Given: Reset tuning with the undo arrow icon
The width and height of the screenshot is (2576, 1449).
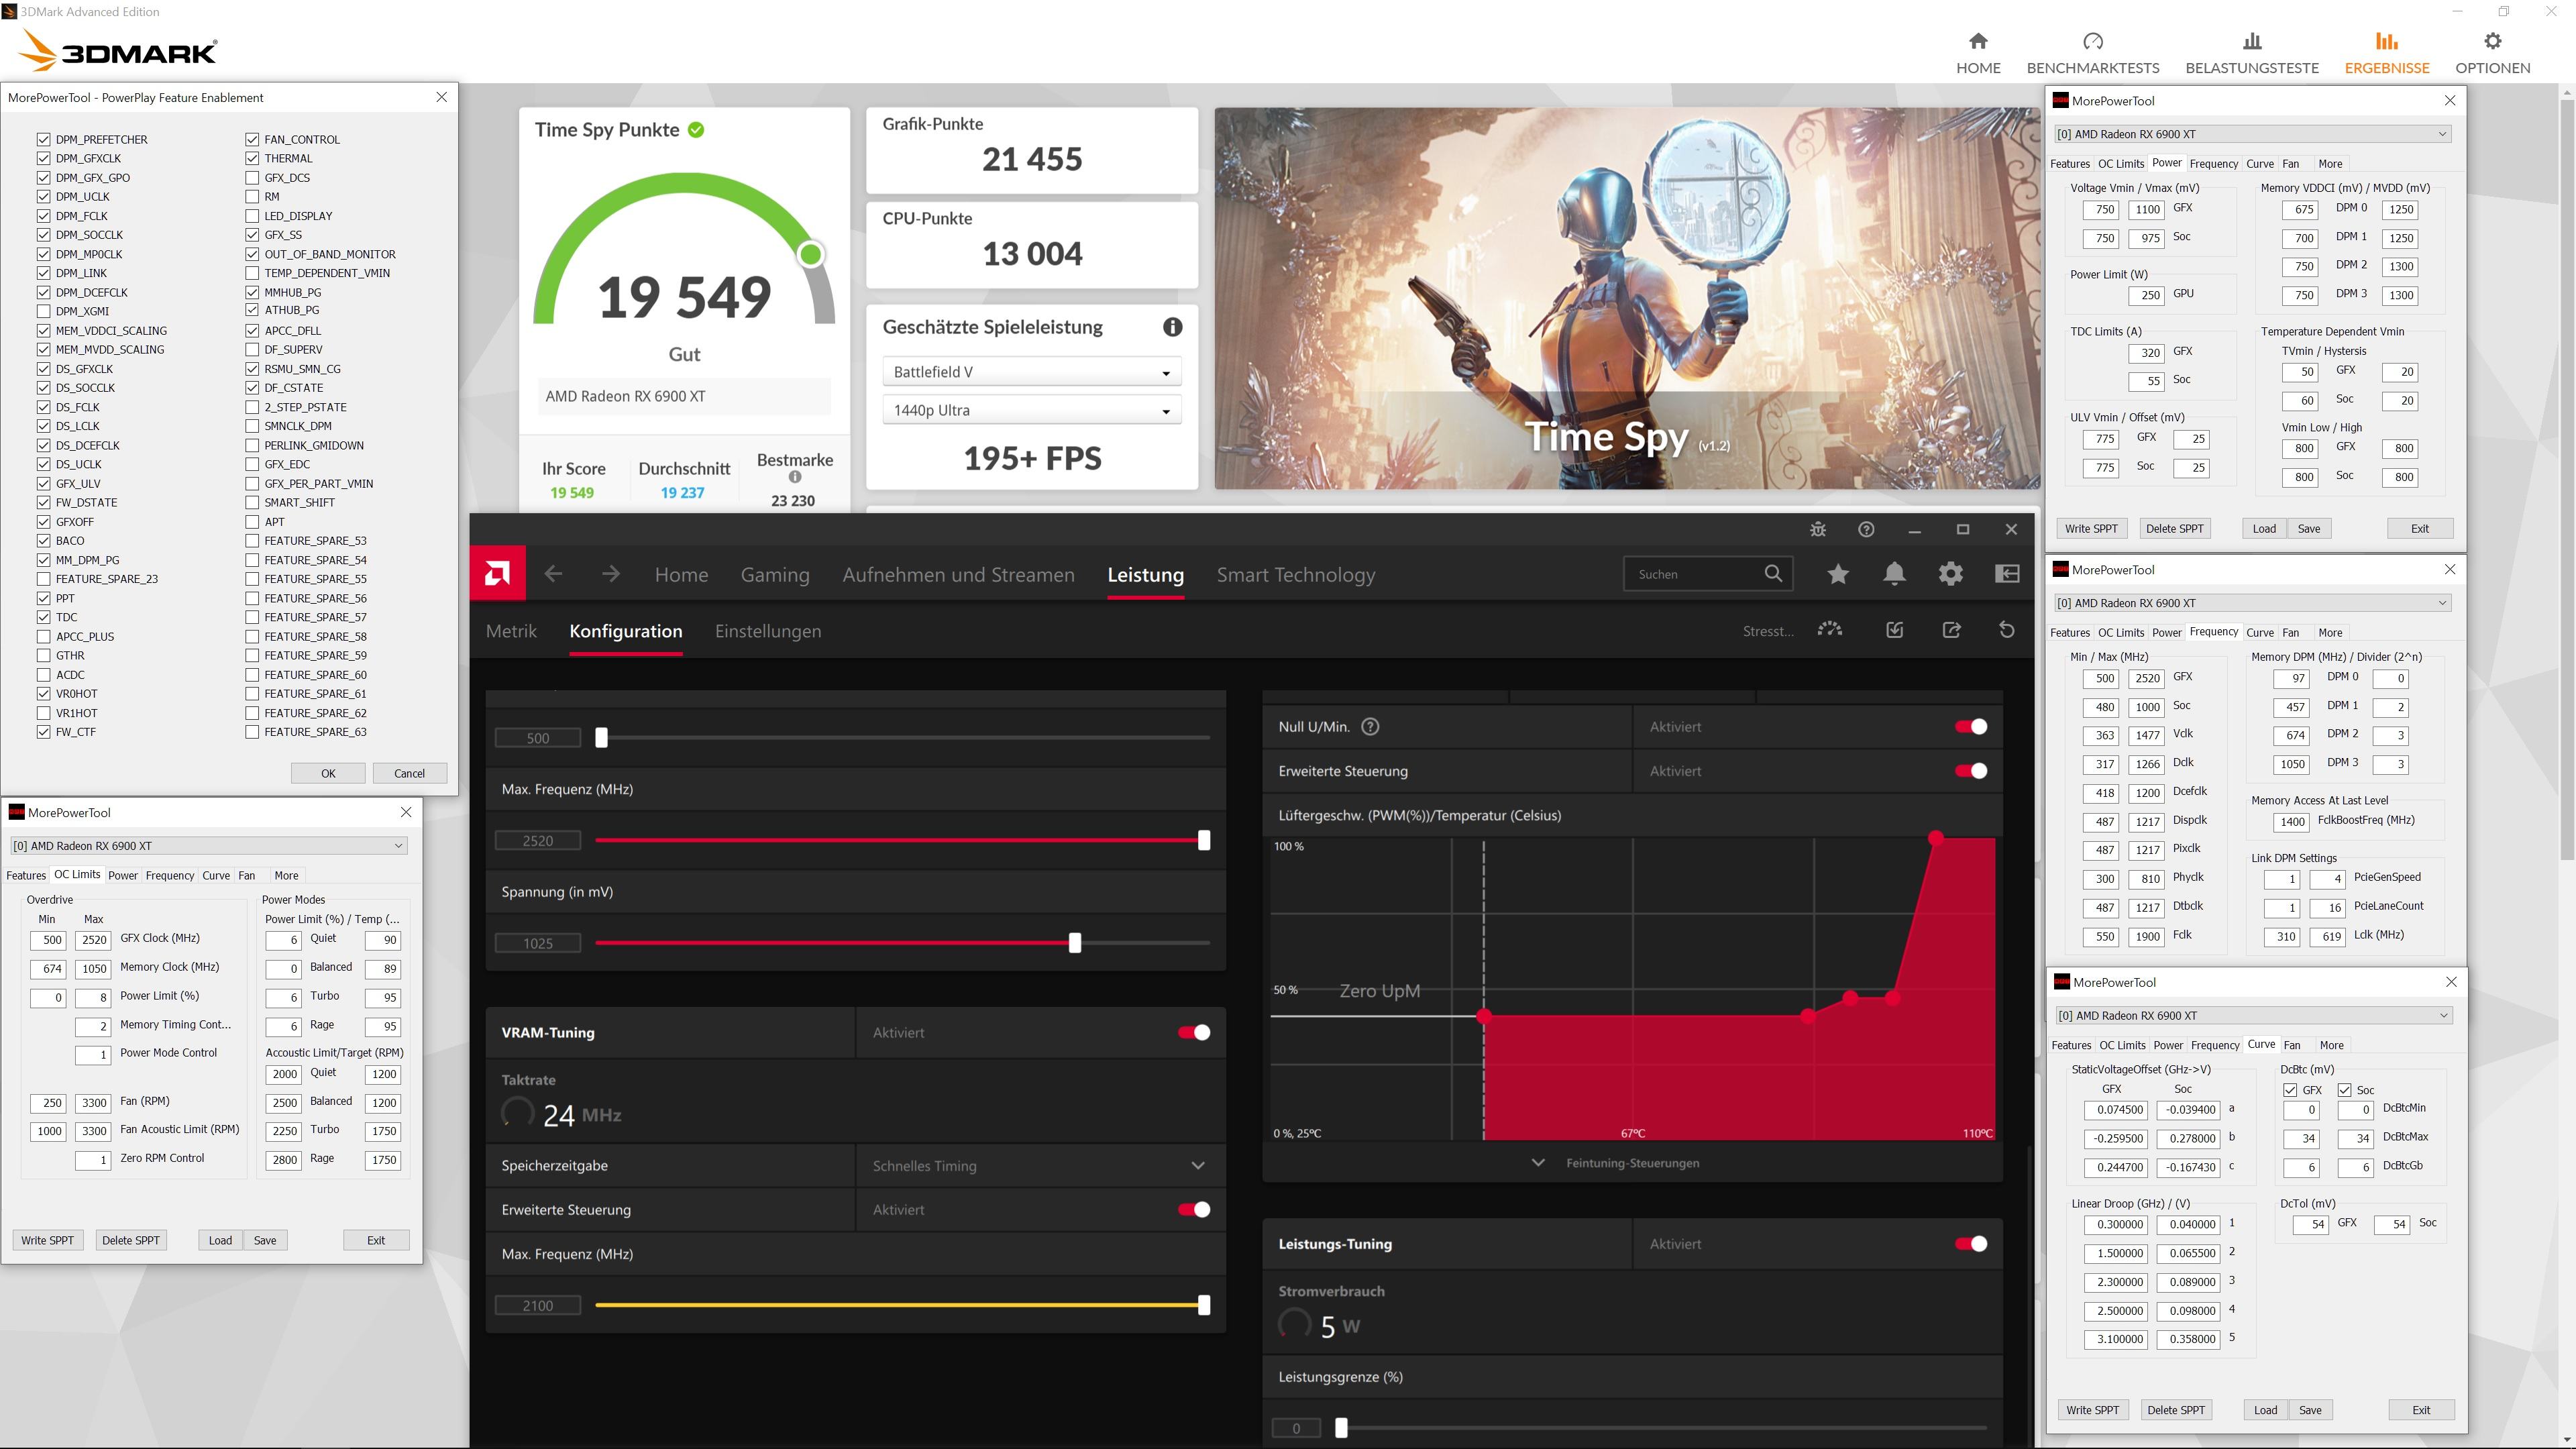Looking at the screenshot, I should click(2006, 630).
